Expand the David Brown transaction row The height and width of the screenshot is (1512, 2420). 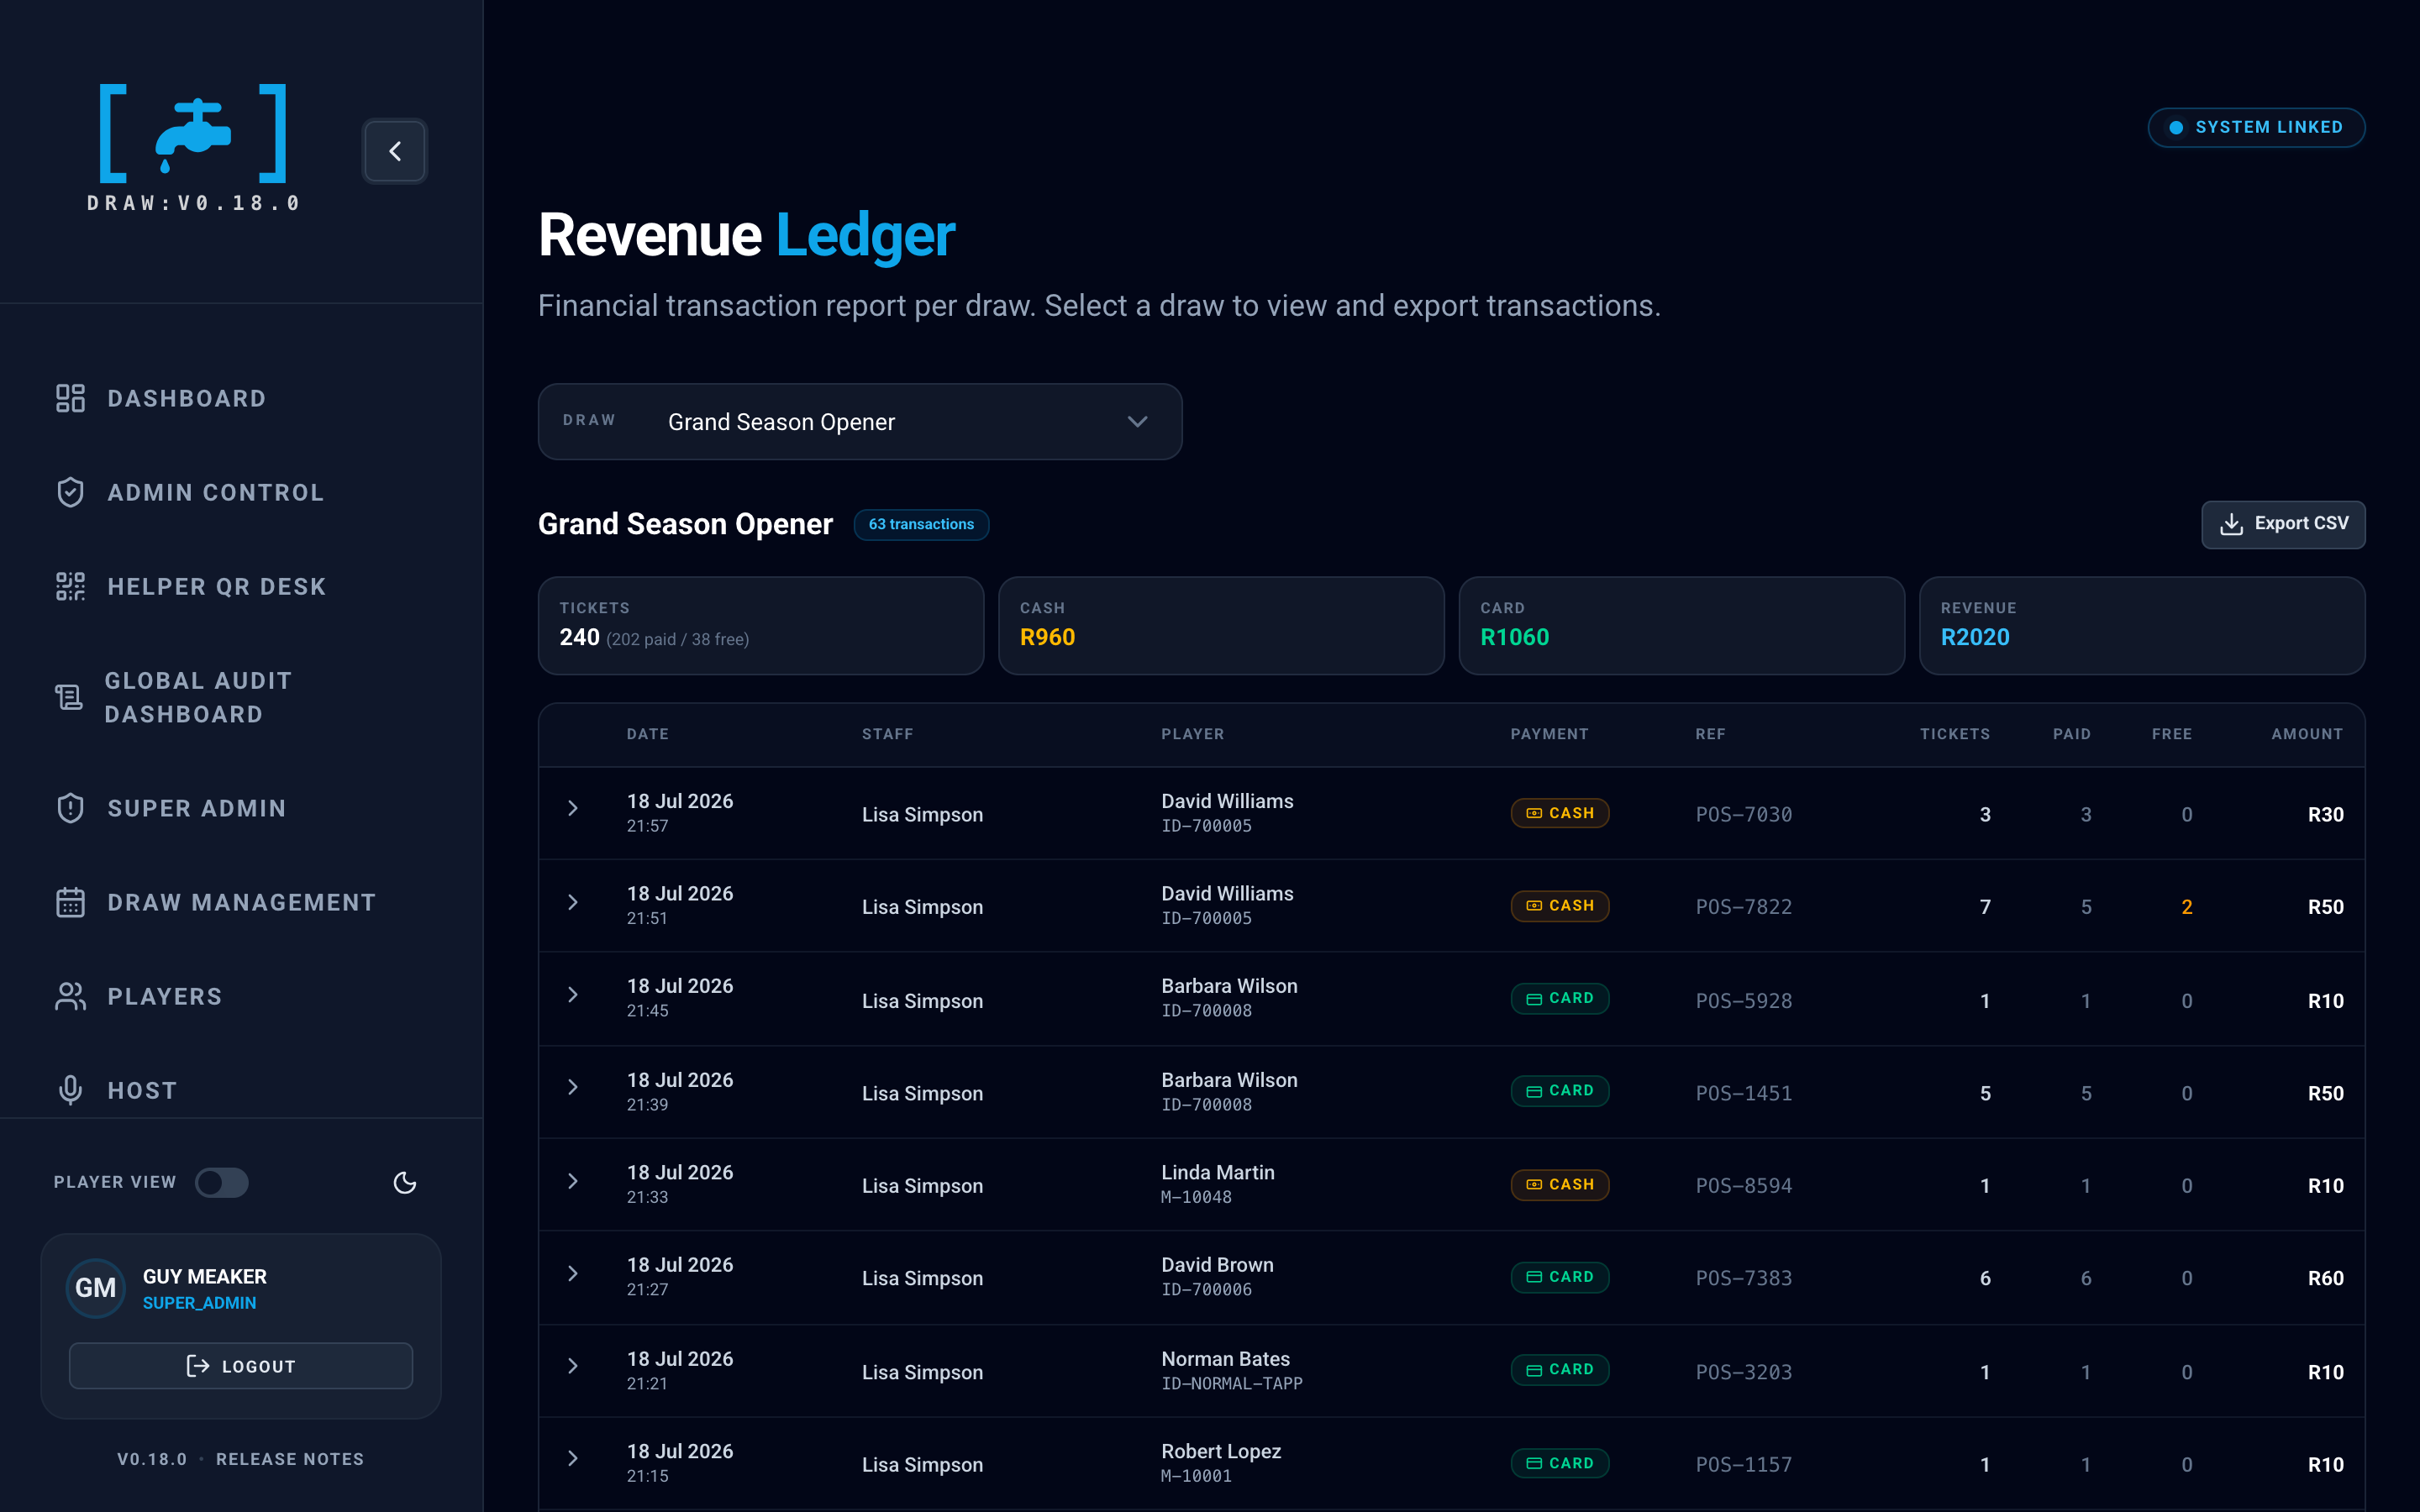pos(573,1274)
